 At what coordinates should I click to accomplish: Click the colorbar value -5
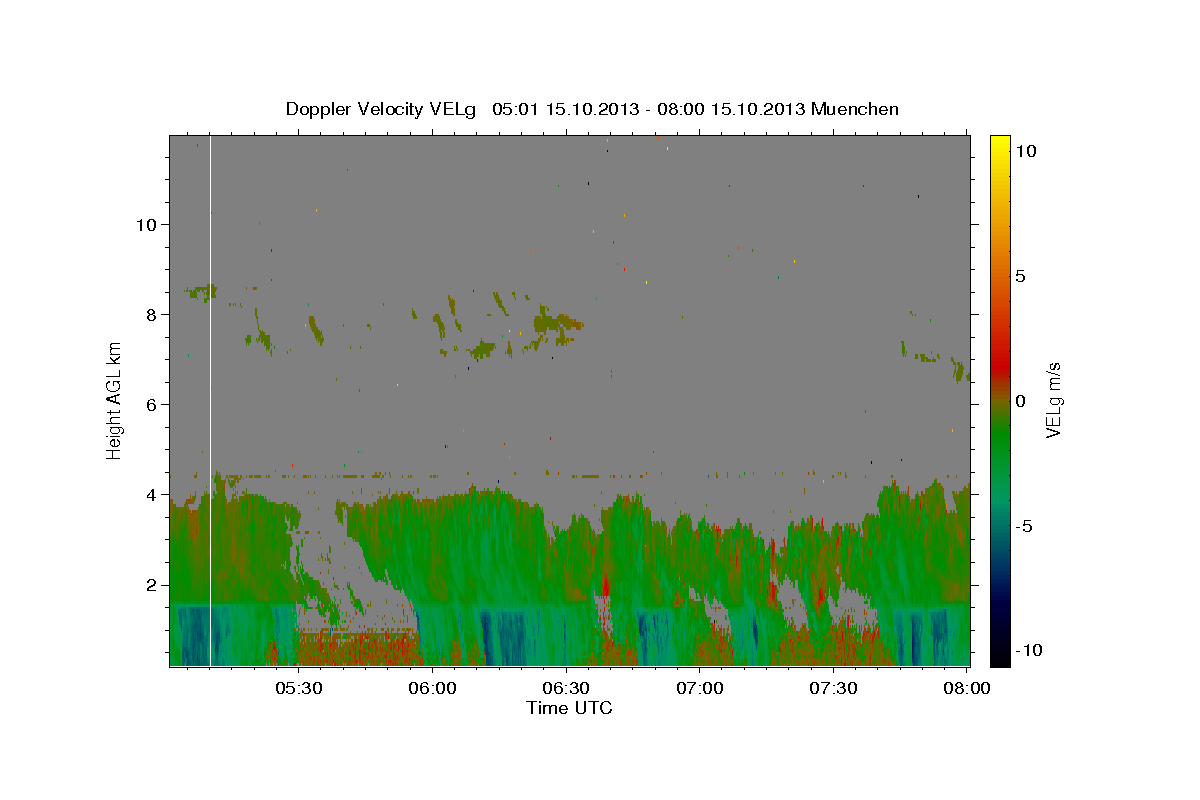coord(1025,526)
